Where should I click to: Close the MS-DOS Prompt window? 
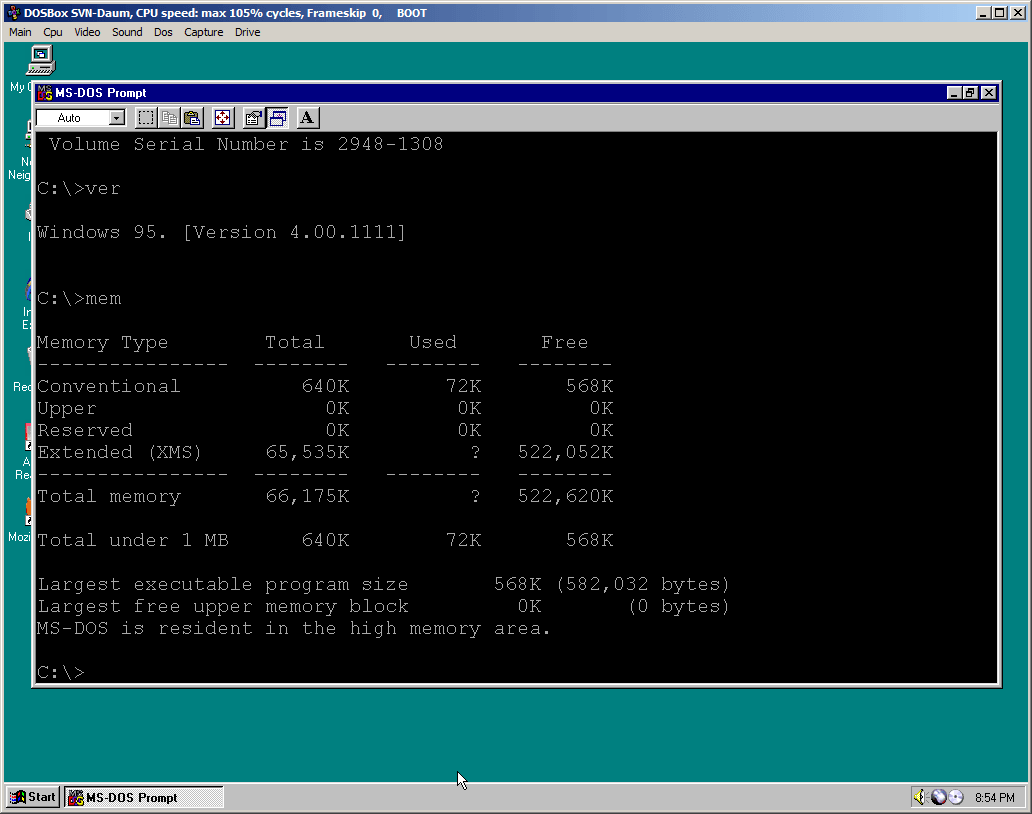[989, 93]
